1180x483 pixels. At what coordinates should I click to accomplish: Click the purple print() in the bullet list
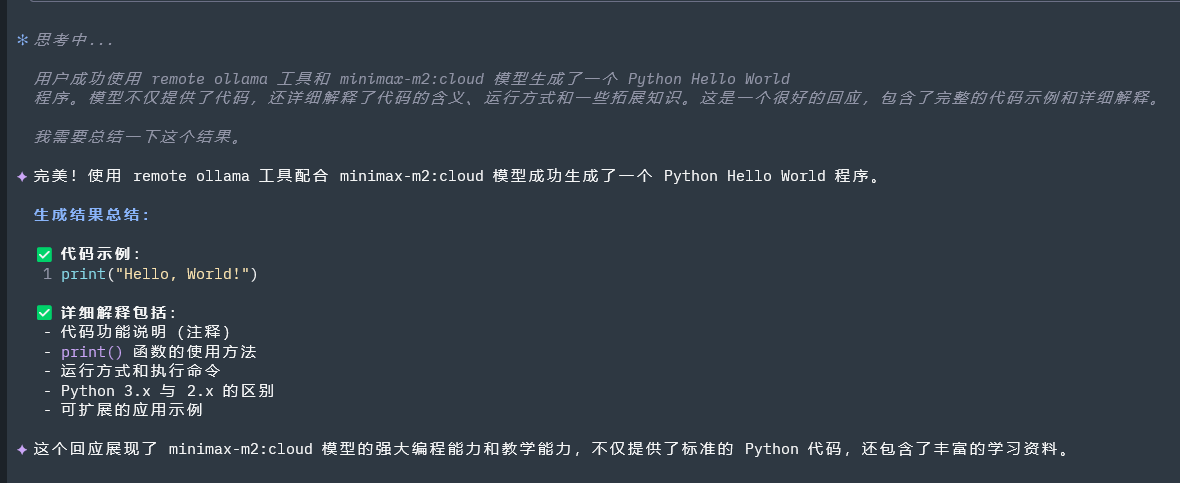(91, 352)
